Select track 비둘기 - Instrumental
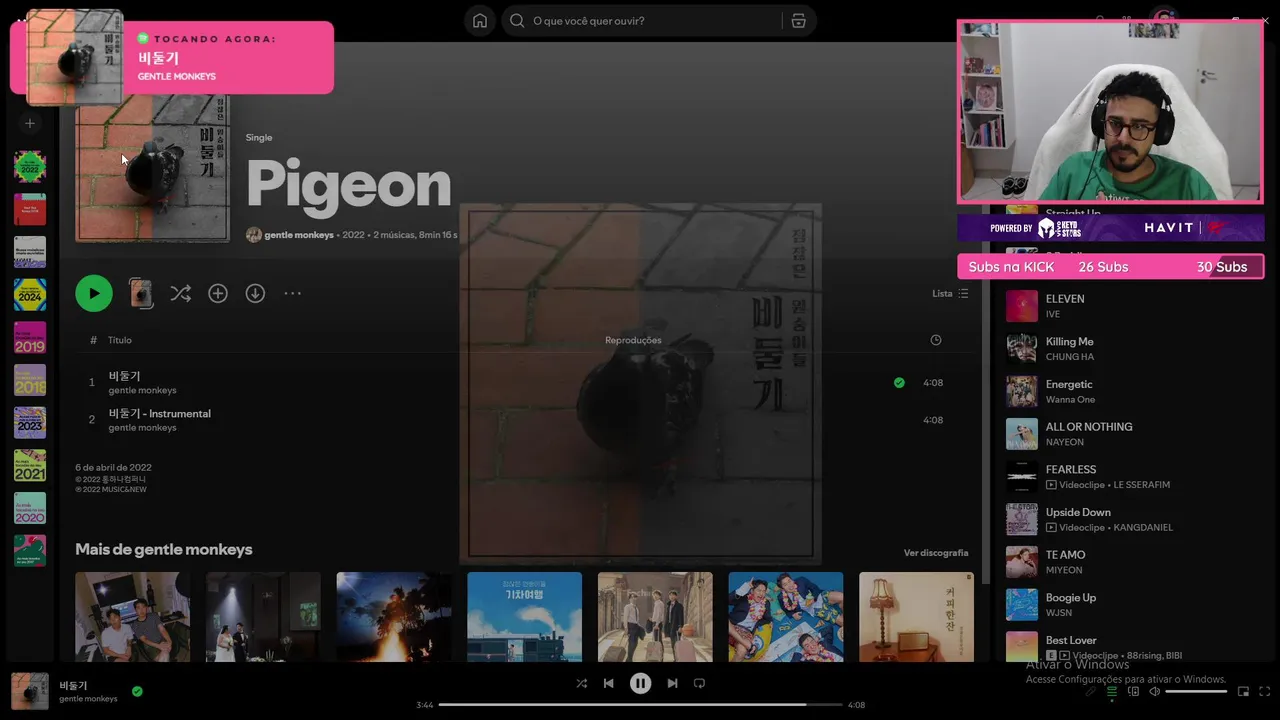The width and height of the screenshot is (1280, 720). click(x=525, y=420)
